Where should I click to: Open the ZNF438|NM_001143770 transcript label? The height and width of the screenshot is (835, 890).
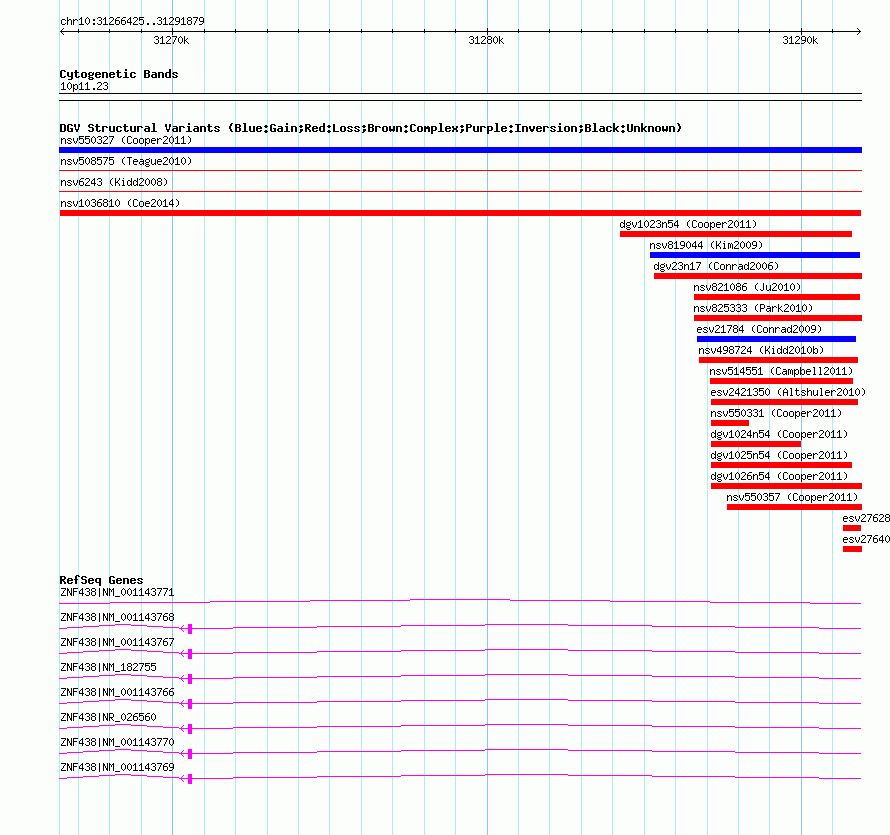(117, 742)
